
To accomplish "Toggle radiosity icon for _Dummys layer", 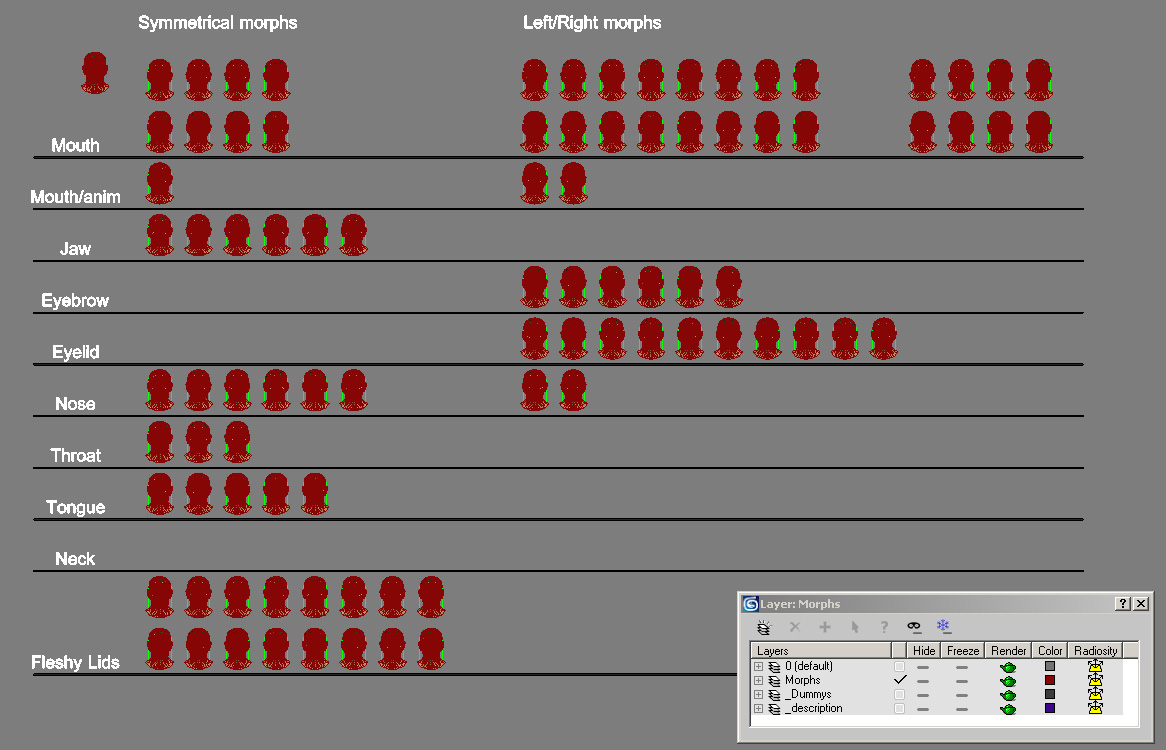I will point(1095,694).
